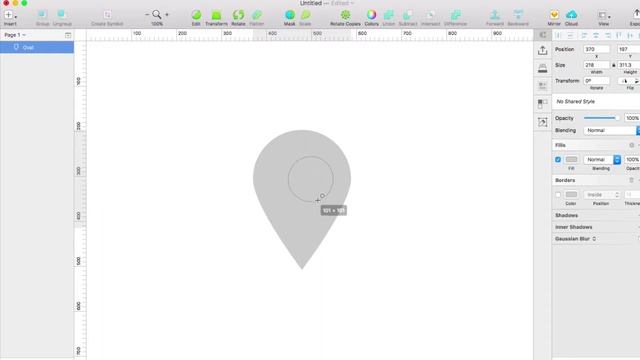
Task: Move layer Backward
Action: [518, 15]
